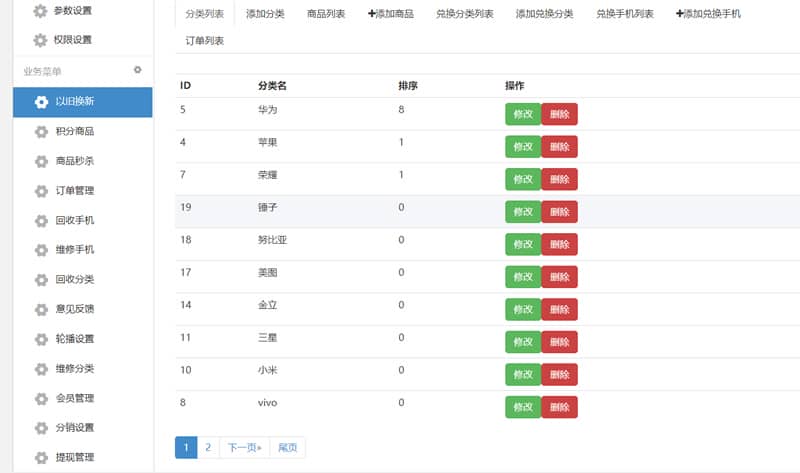Switch to the 商品列表 tab
The width and height of the screenshot is (800, 473).
click(326, 14)
